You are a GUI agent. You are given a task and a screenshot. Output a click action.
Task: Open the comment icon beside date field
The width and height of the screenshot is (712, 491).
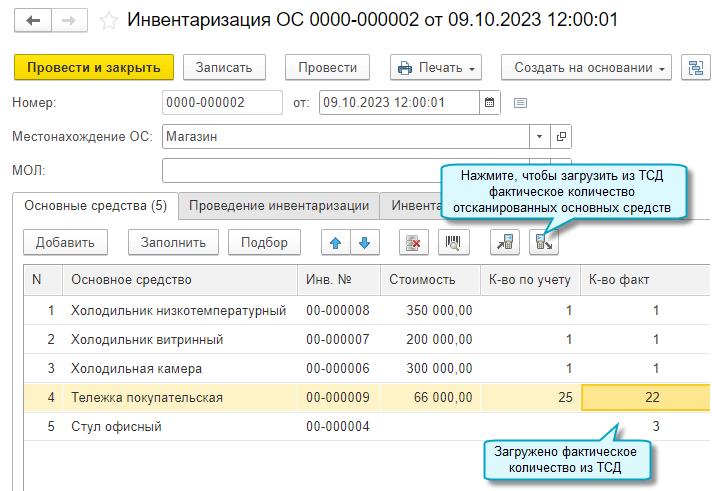pyautogui.click(x=520, y=102)
